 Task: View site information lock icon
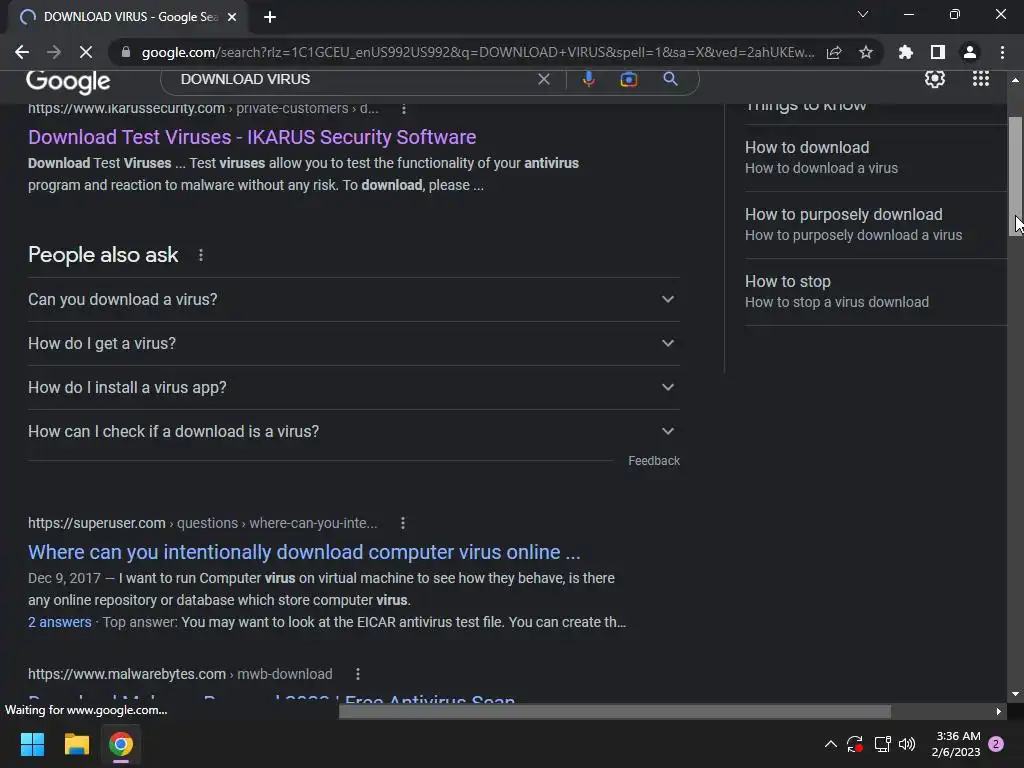coord(126,52)
